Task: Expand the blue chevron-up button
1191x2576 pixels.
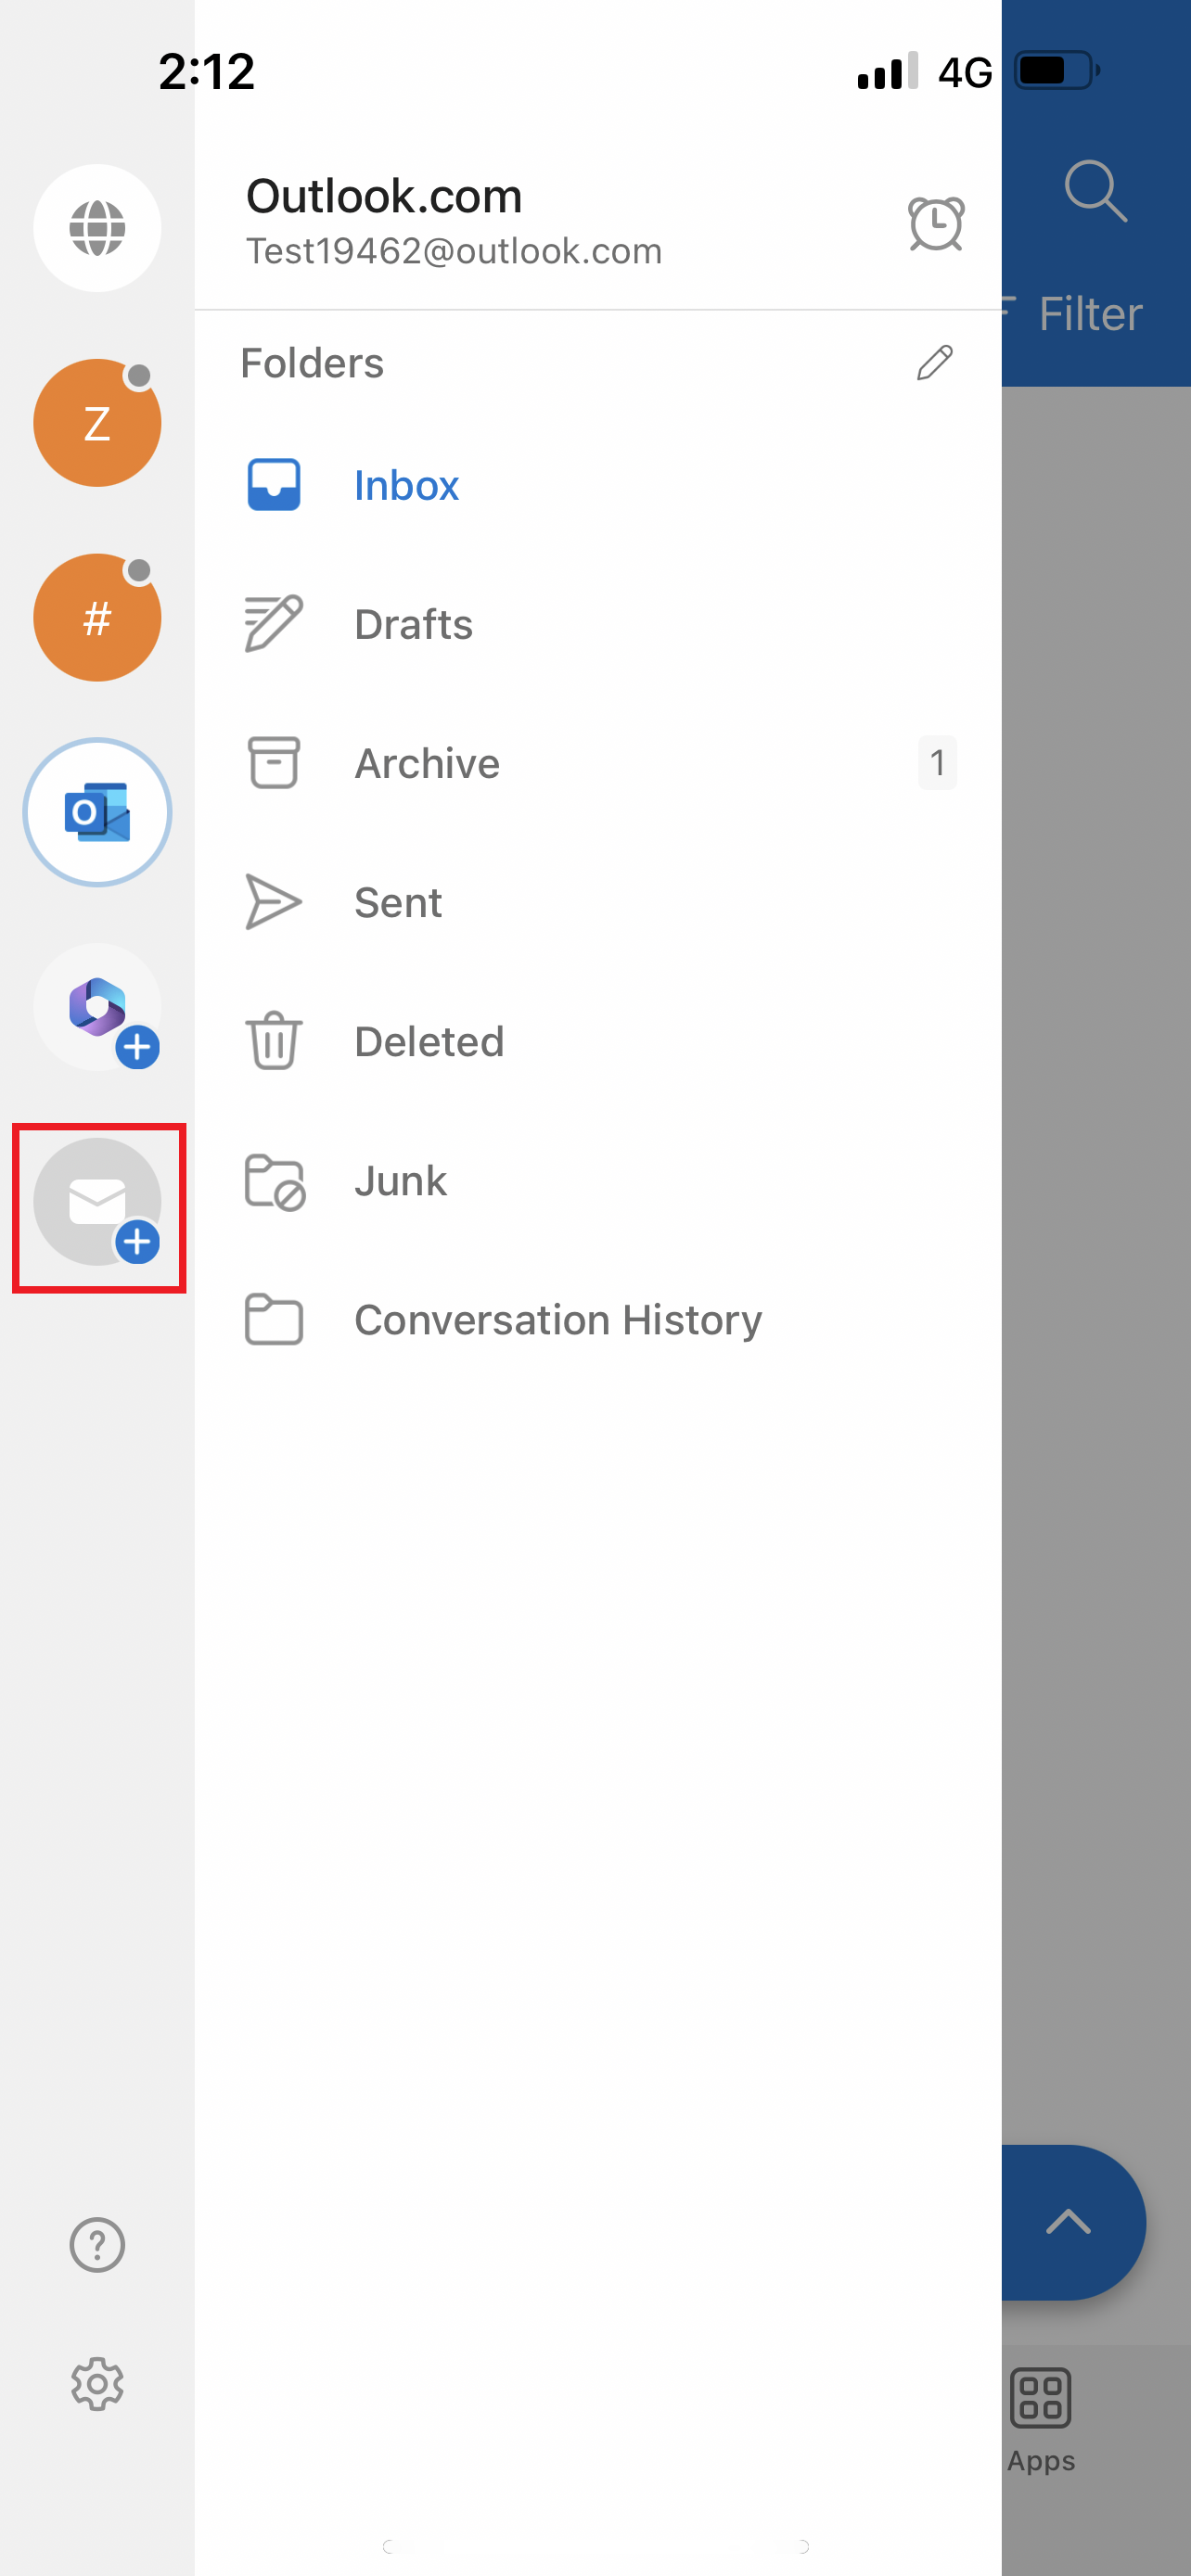Action: (1068, 2222)
